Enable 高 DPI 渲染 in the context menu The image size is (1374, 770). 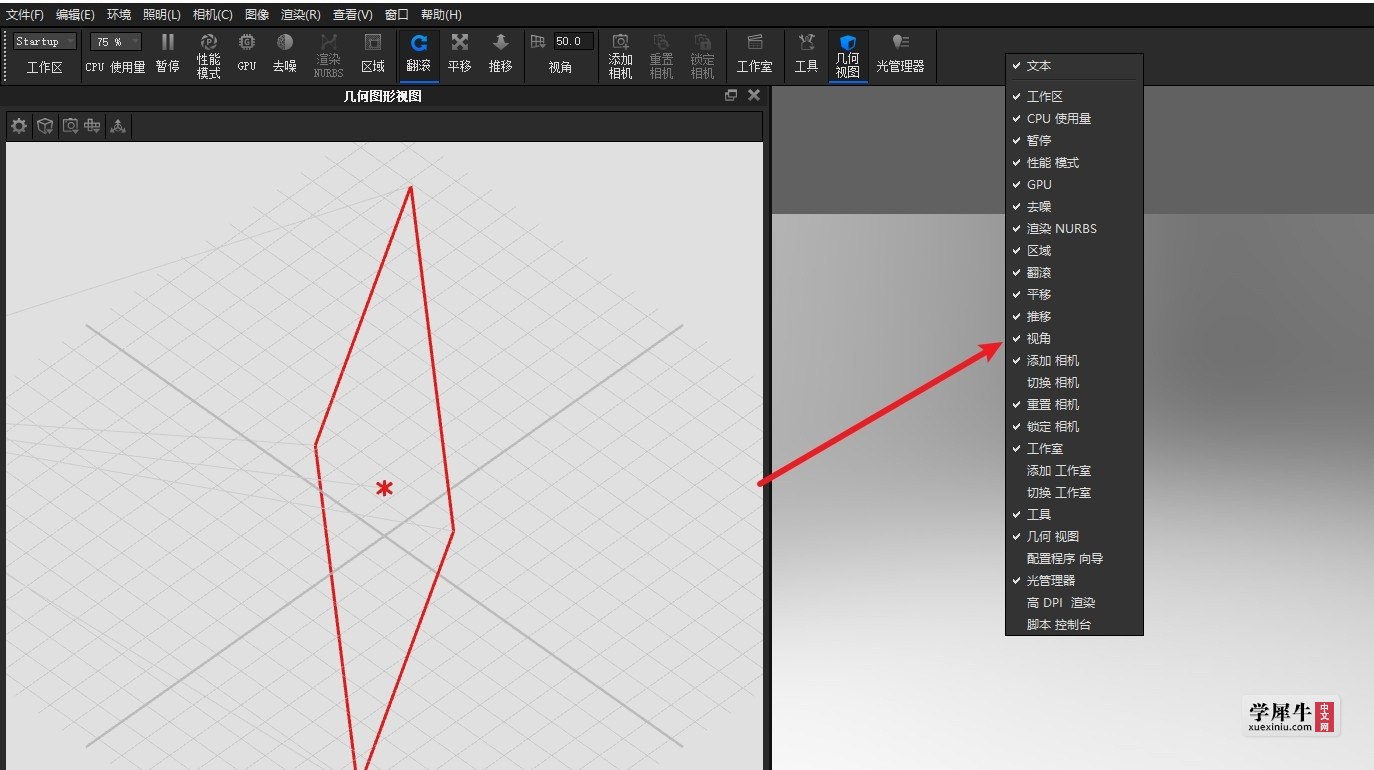tap(1074, 602)
